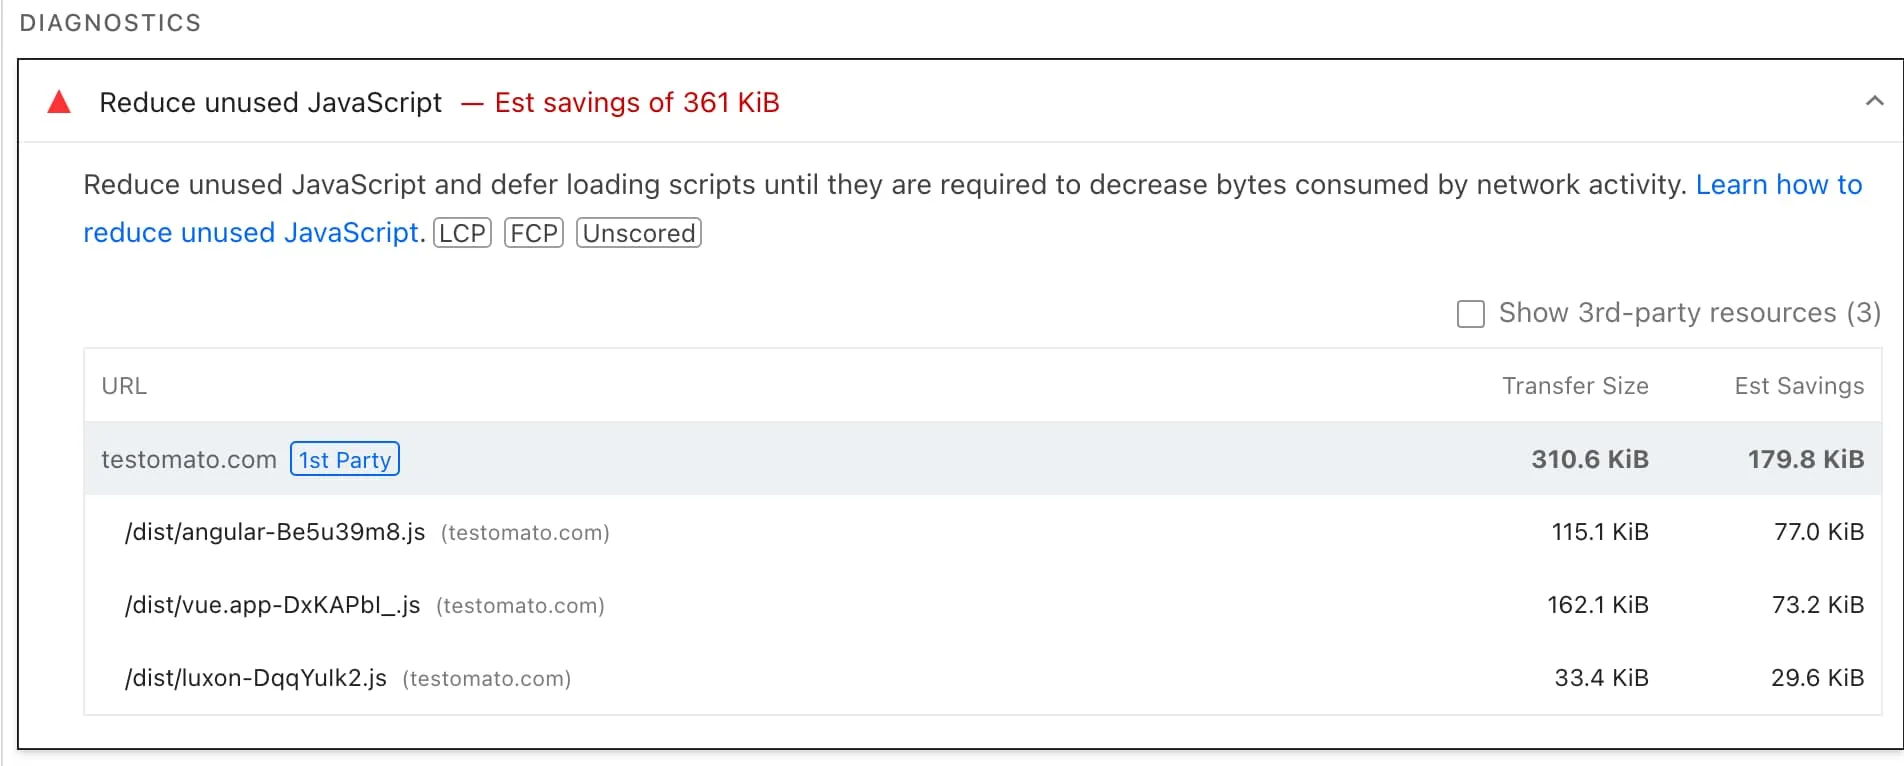
Task: Click the FCP metric chip
Action: click(x=534, y=232)
